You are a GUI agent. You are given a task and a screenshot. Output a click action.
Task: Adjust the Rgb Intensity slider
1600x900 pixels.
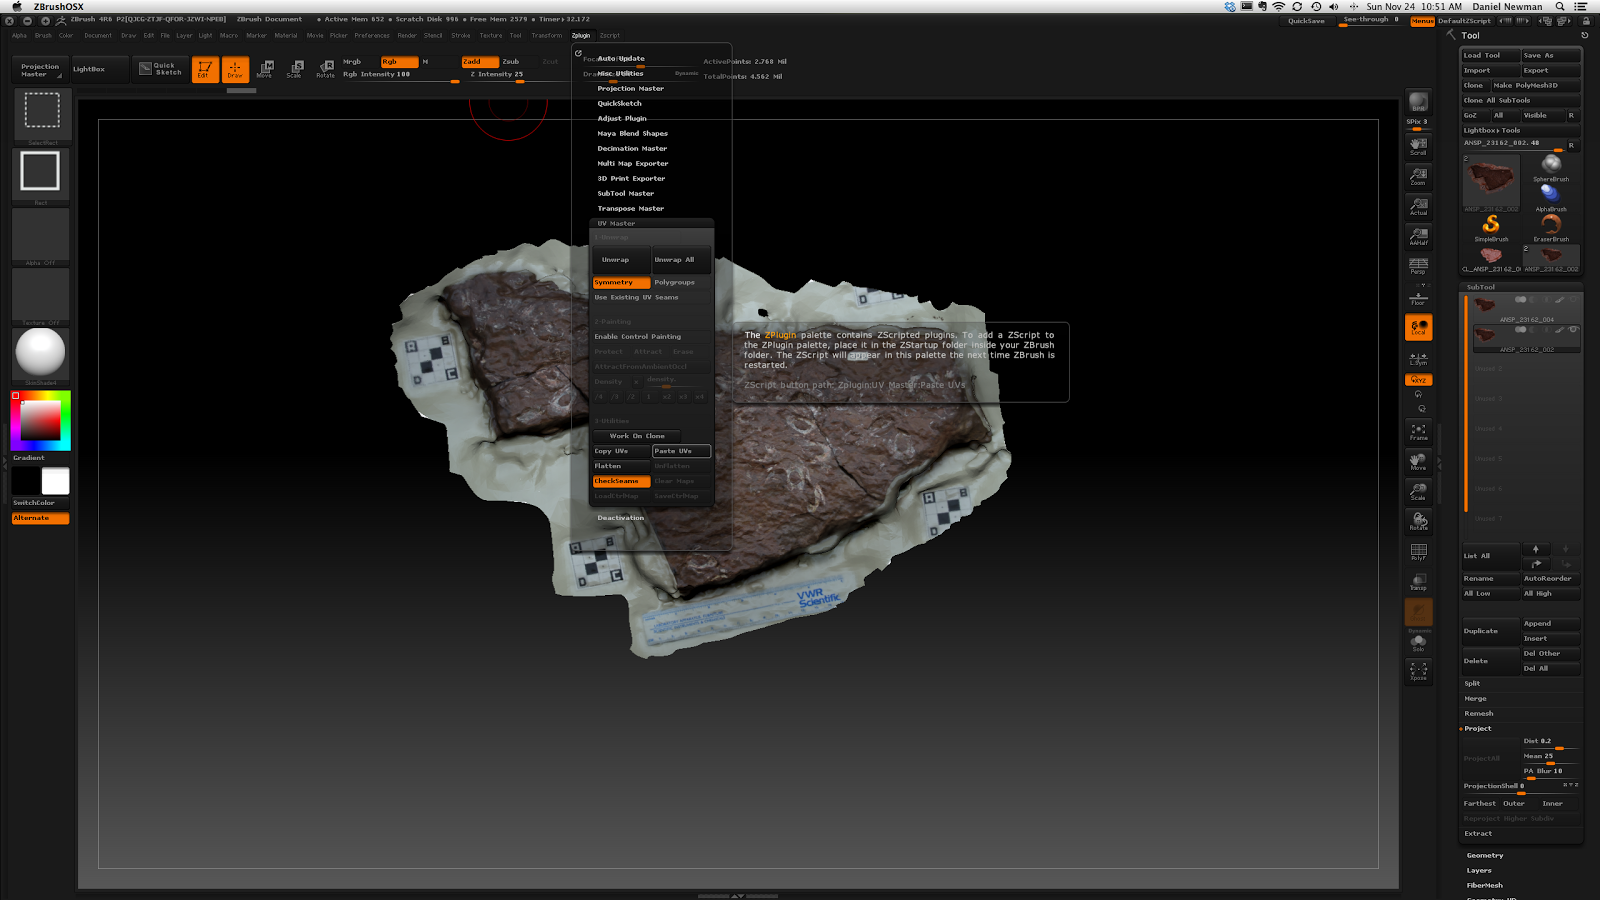(x=400, y=75)
